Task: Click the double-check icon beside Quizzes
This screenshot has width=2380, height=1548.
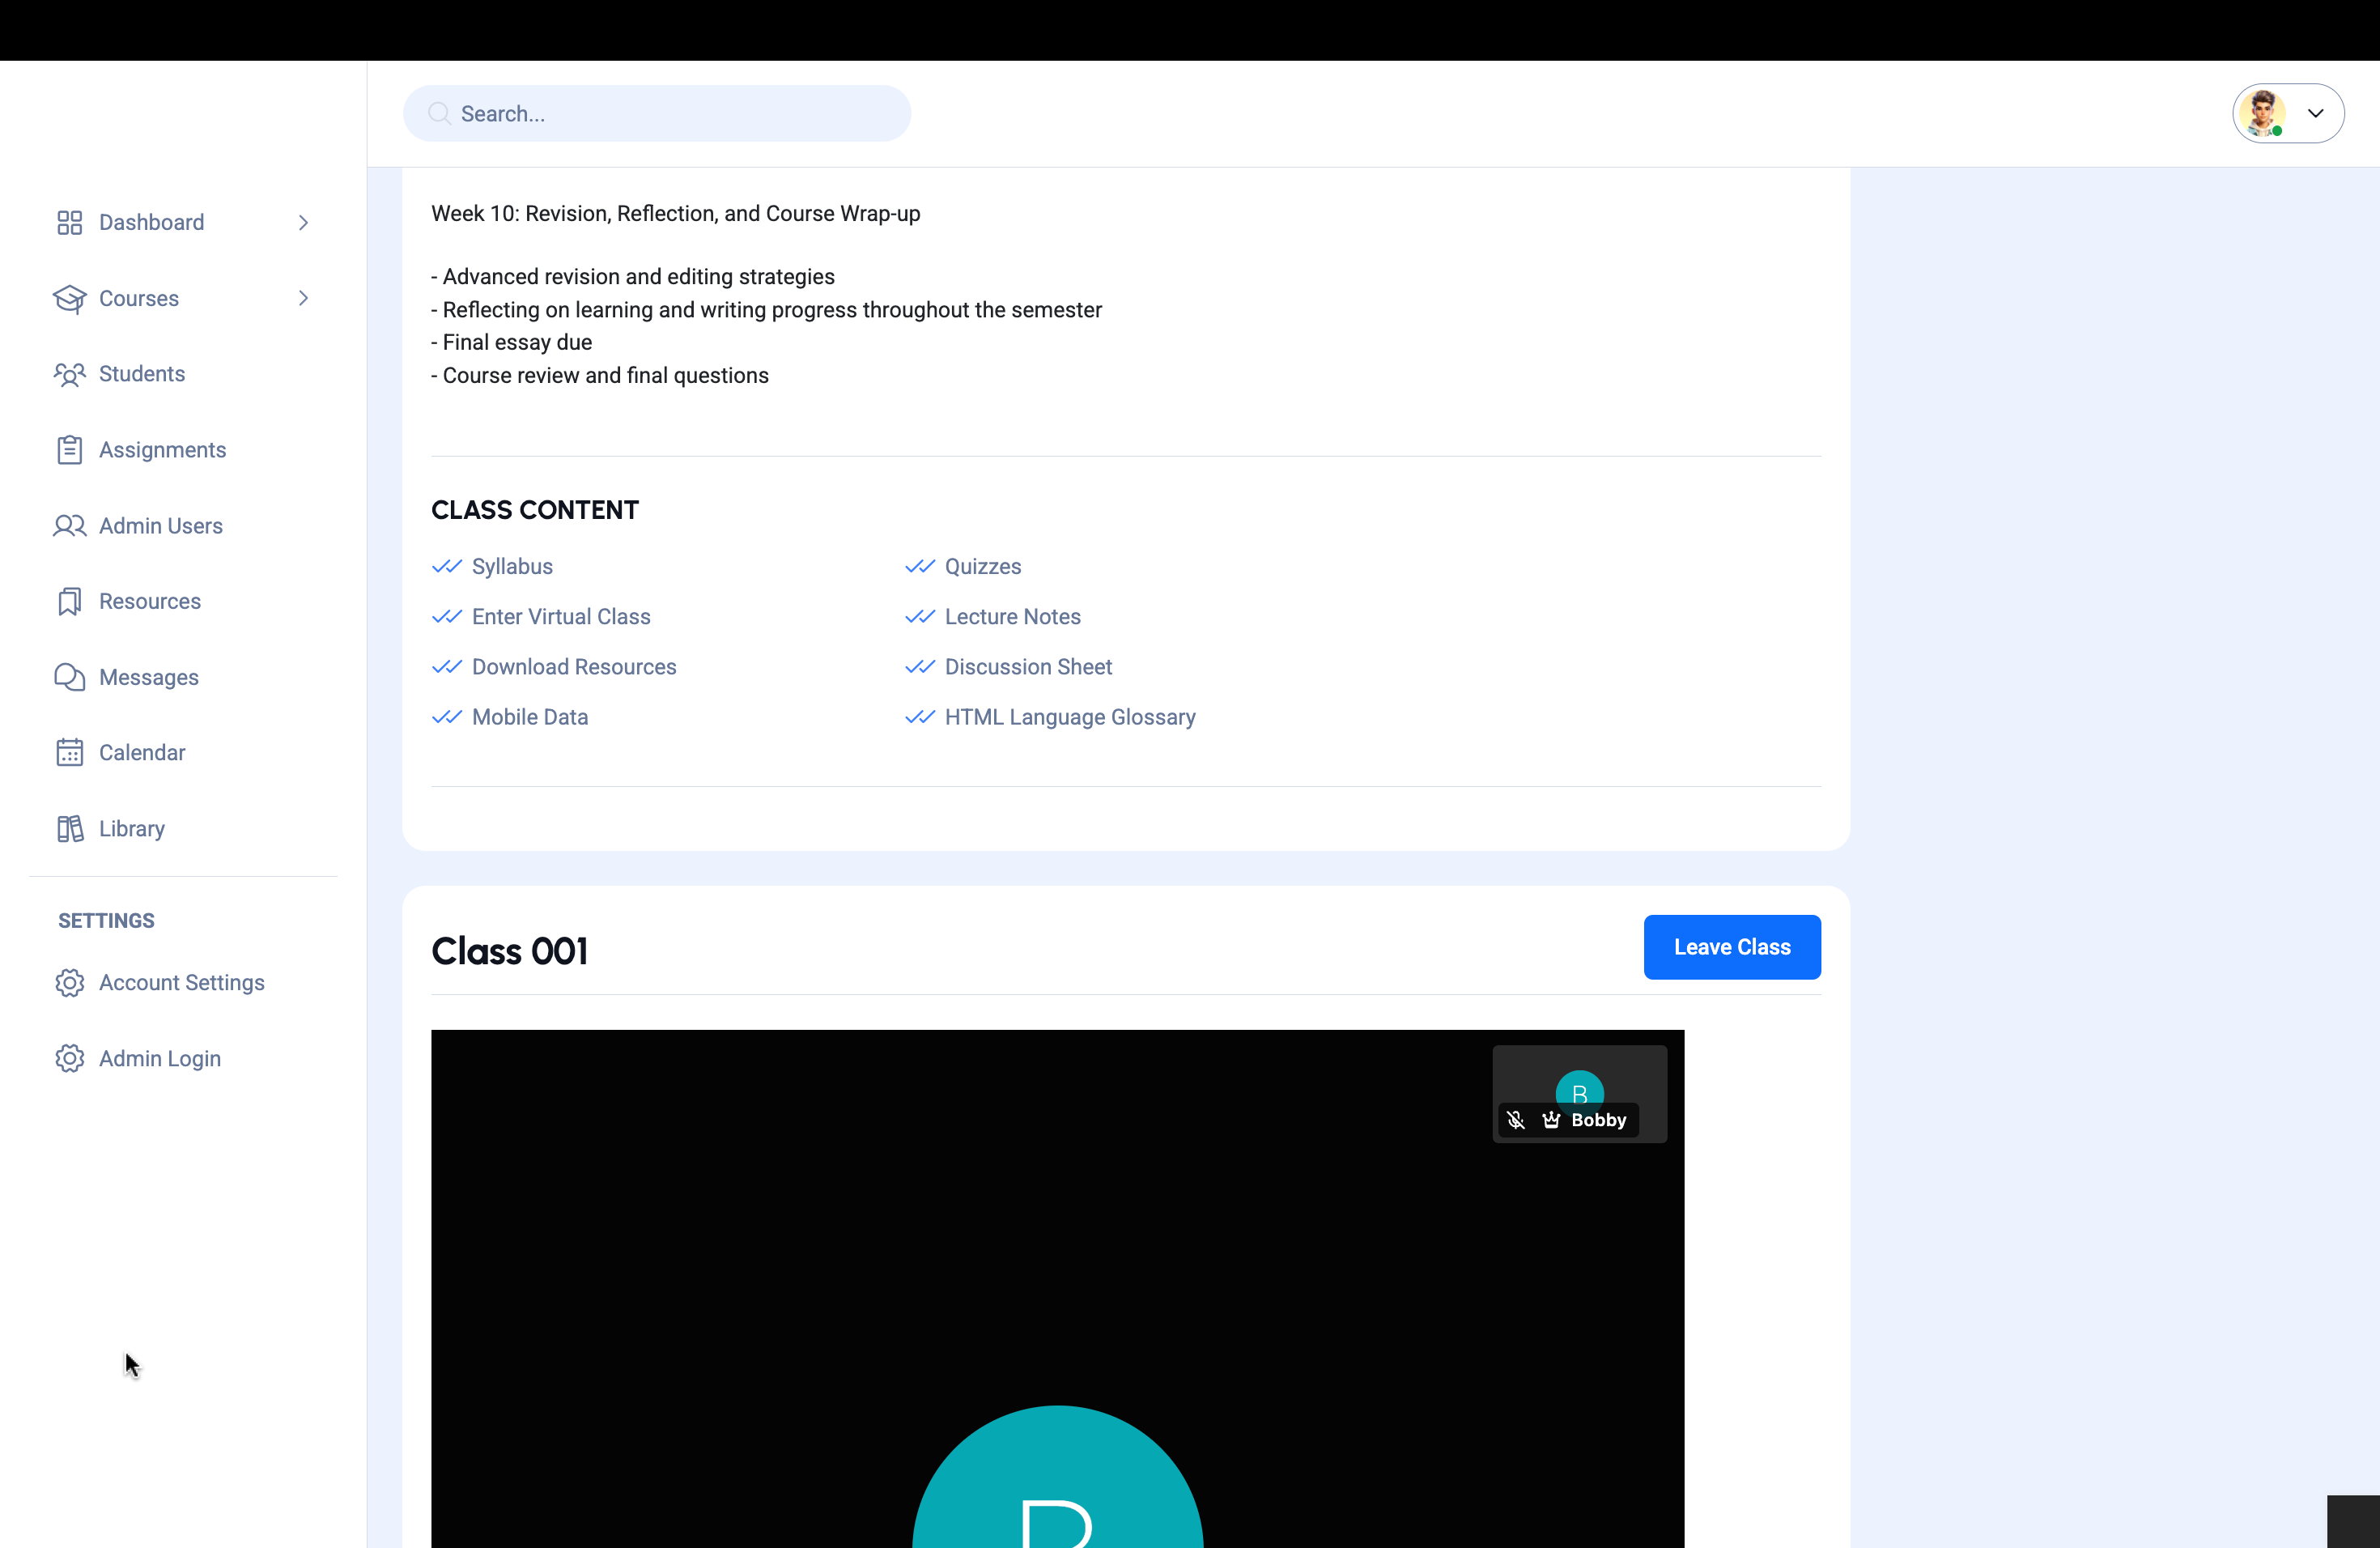Action: (x=919, y=566)
